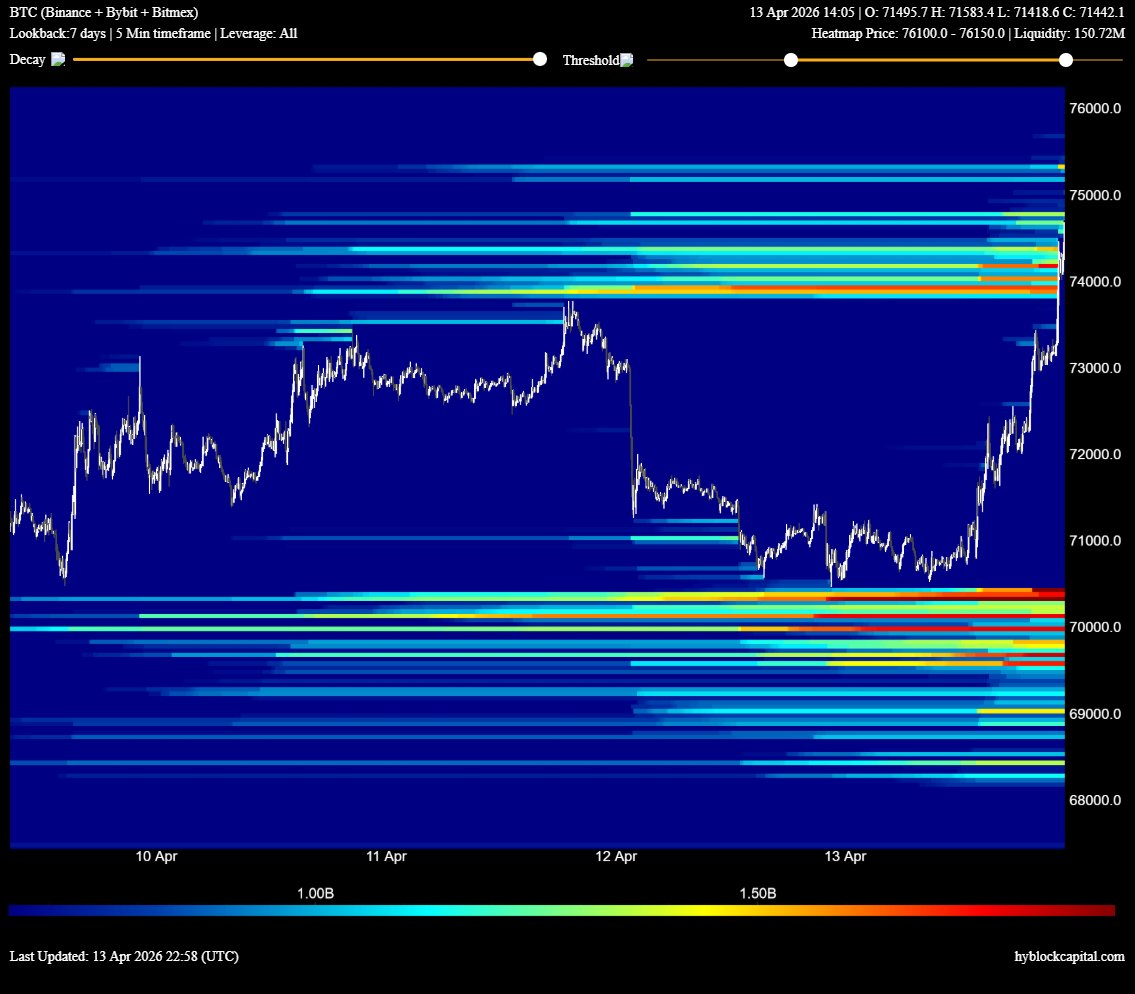Click the hyblockcapital.com watermark link
Viewport: 1135px width, 994px height.
click(x=1069, y=956)
